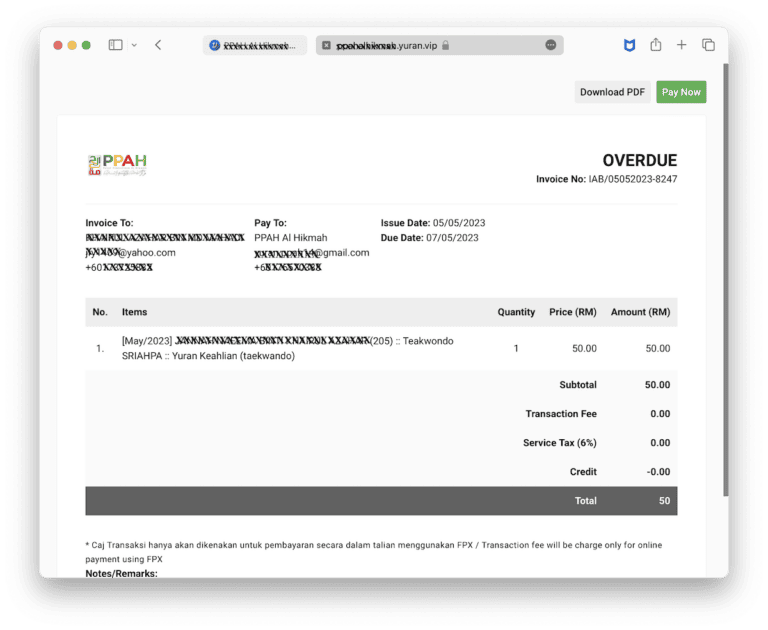Screen dimensions: 768x630
Task: Expand the sidebar tab group dropdown chevron
Action: [x=134, y=45]
